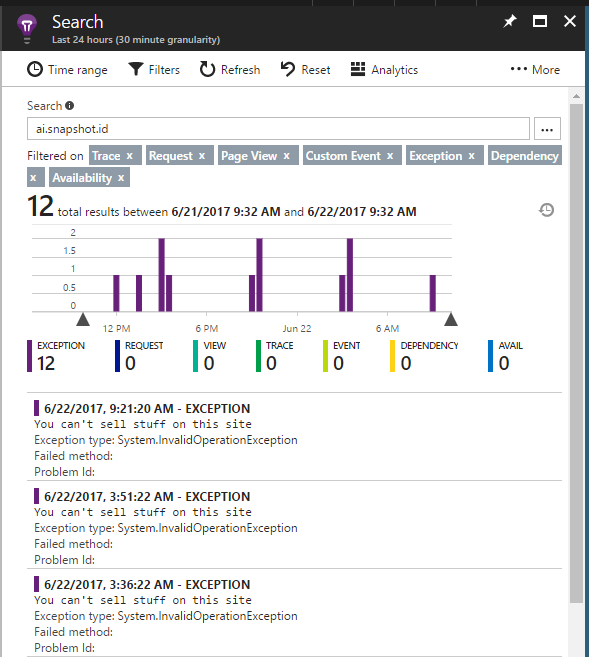The height and width of the screenshot is (657, 589).
Task: Click the left timeline range marker
Action: (x=83, y=319)
